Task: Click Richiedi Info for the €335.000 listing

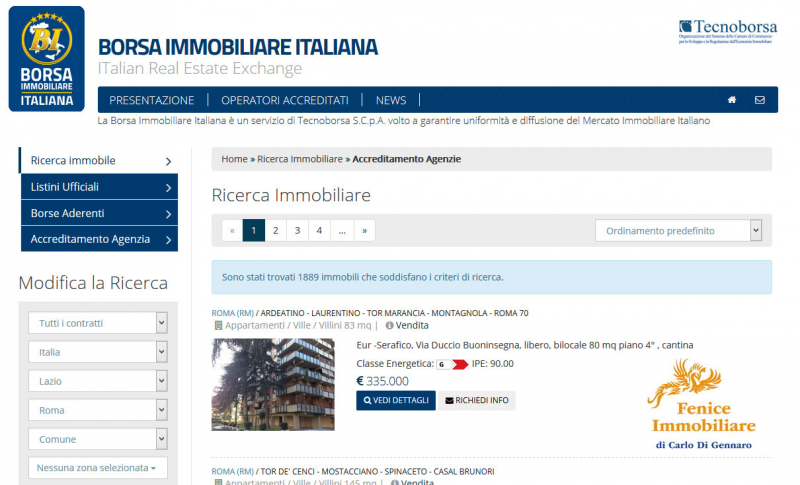Action: [x=477, y=400]
